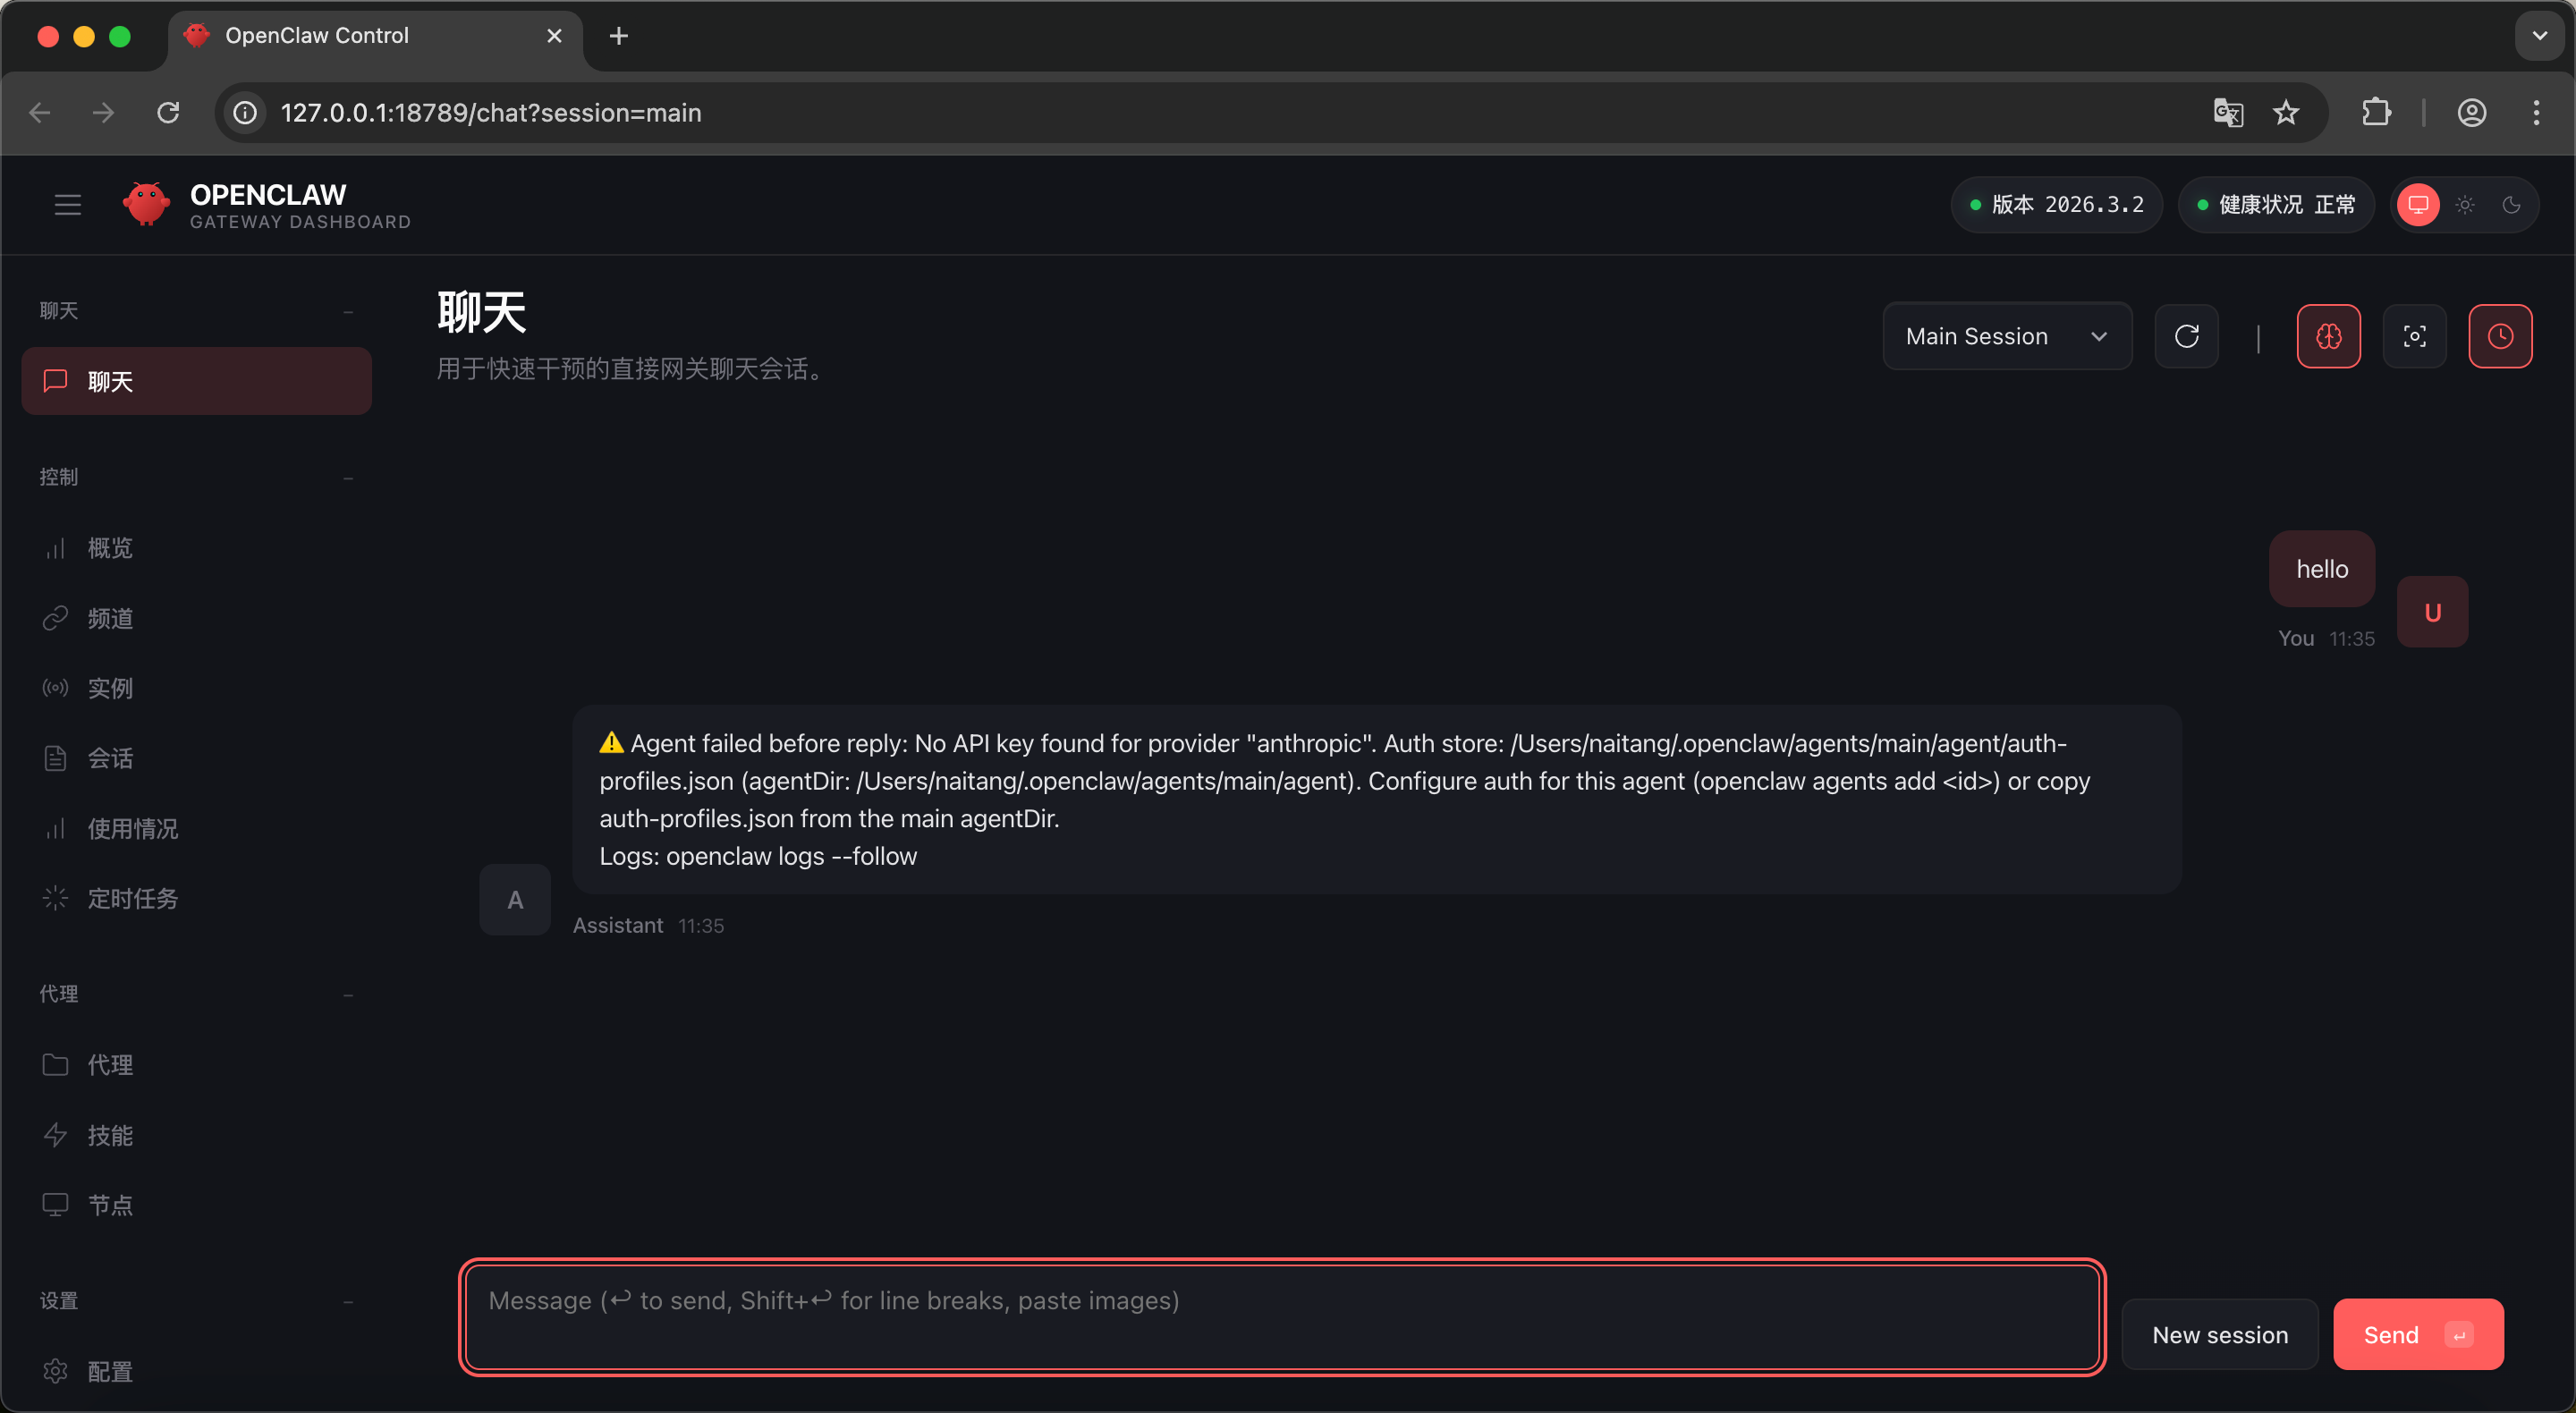Click the browser translate page icon
The height and width of the screenshot is (1413, 2576).
[x=2227, y=113]
